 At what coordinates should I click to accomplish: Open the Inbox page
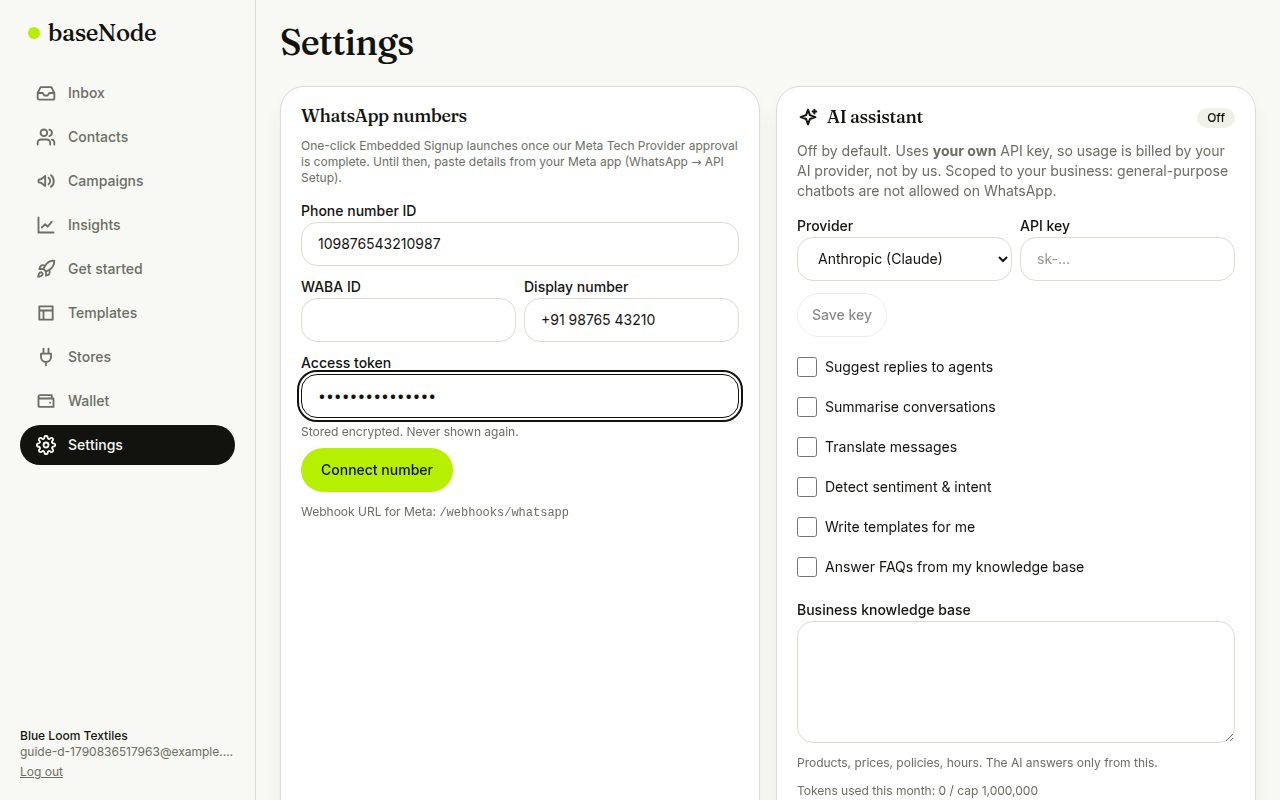pyautogui.click(x=127, y=93)
